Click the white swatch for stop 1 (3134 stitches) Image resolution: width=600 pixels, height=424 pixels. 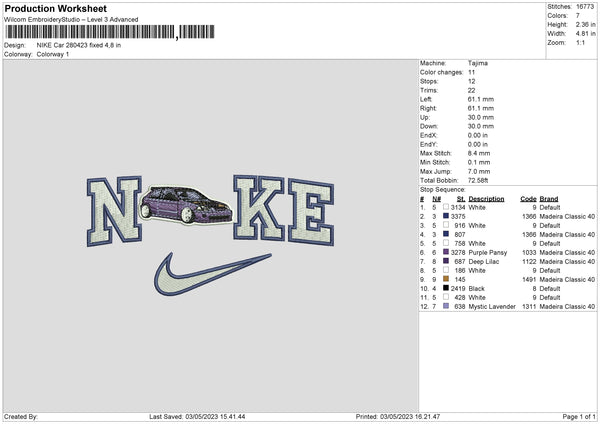point(446,207)
